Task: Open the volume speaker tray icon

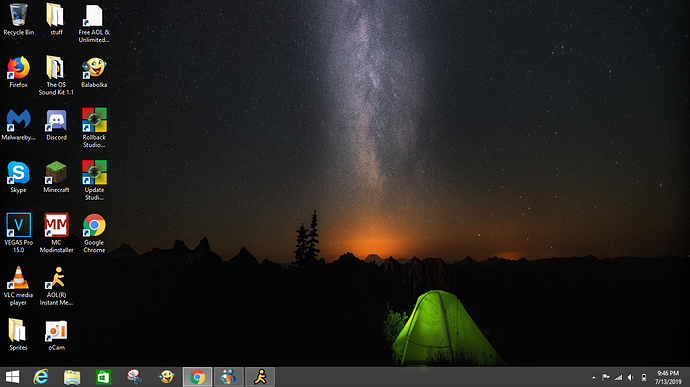Action: [631, 377]
